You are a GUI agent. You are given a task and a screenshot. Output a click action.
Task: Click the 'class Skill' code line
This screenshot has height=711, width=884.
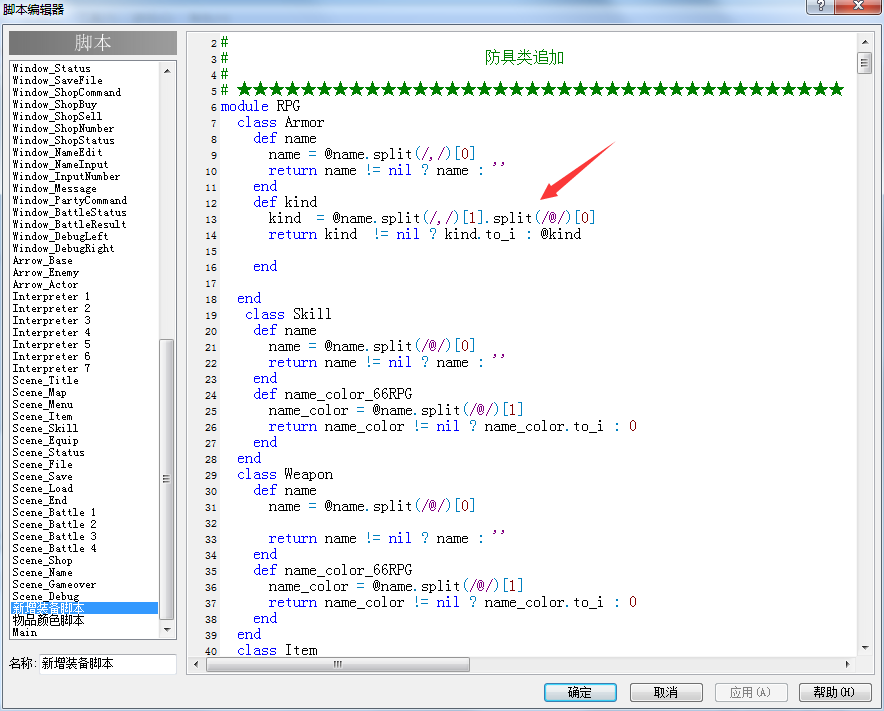pyautogui.click(x=288, y=314)
